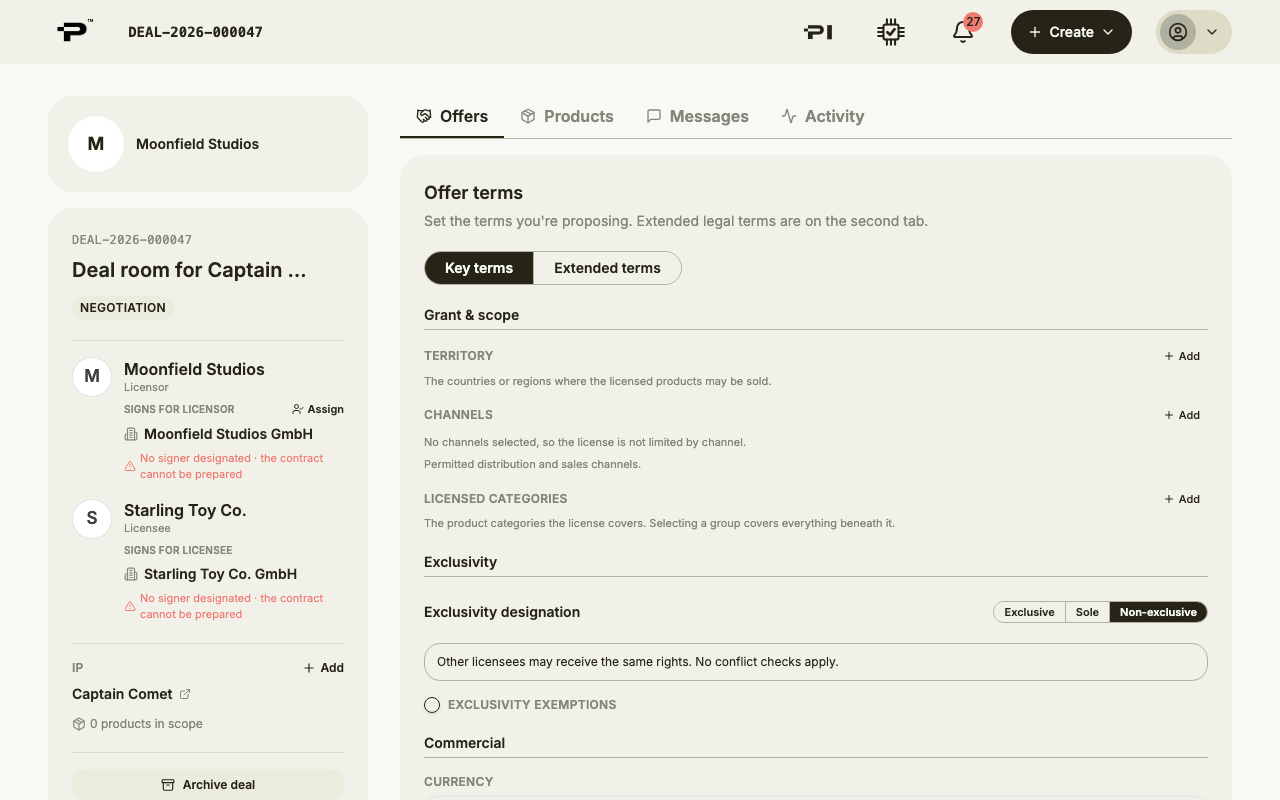Click Moonfield Studios licensor avatar M
The height and width of the screenshot is (800, 1280).
point(92,377)
